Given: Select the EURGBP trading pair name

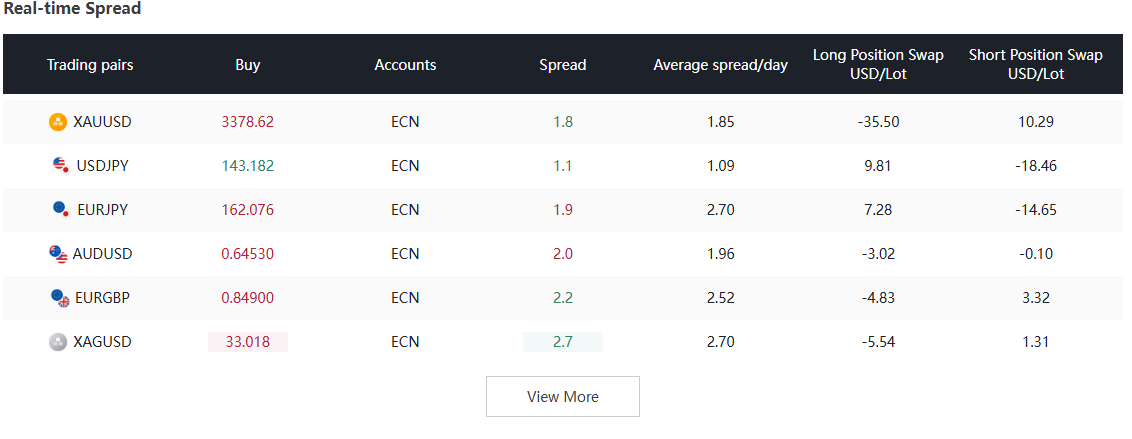Looking at the screenshot, I should pyautogui.click(x=103, y=297).
